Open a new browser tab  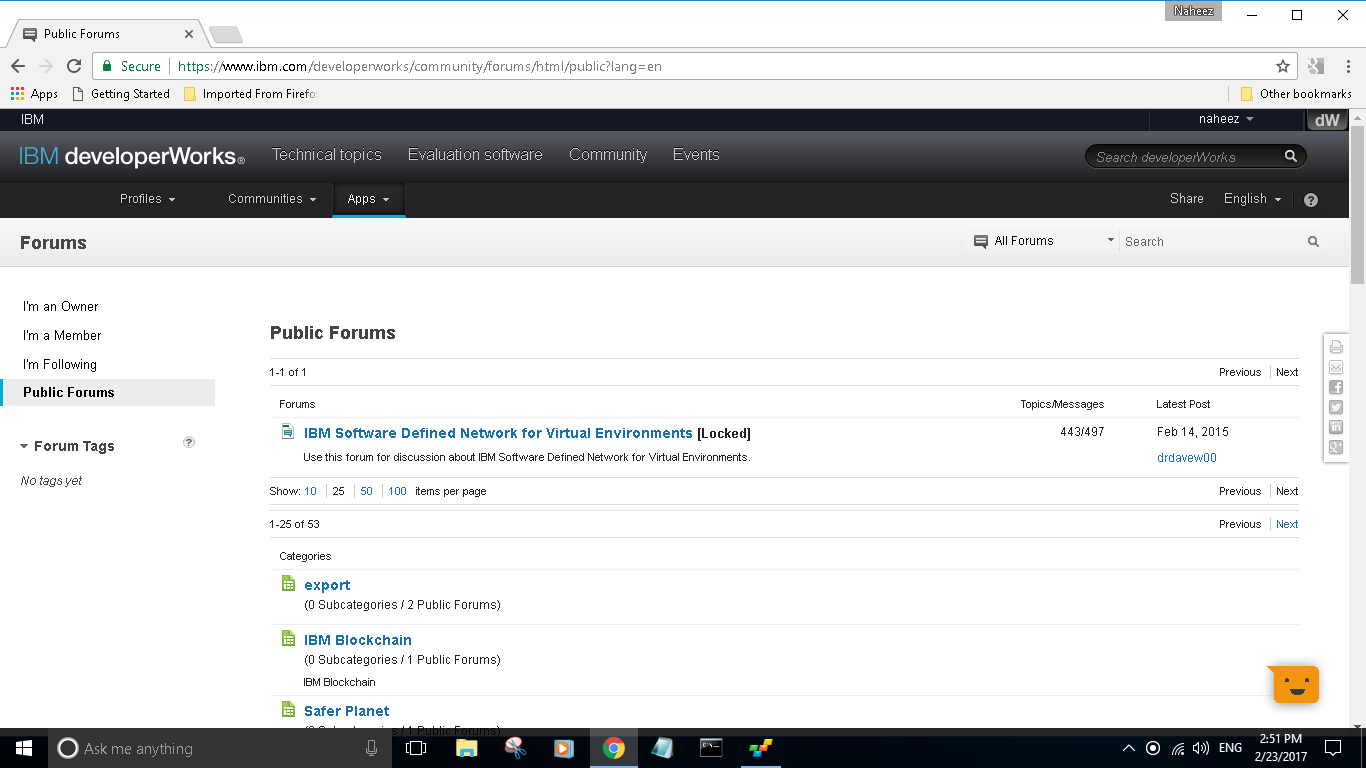tap(226, 35)
